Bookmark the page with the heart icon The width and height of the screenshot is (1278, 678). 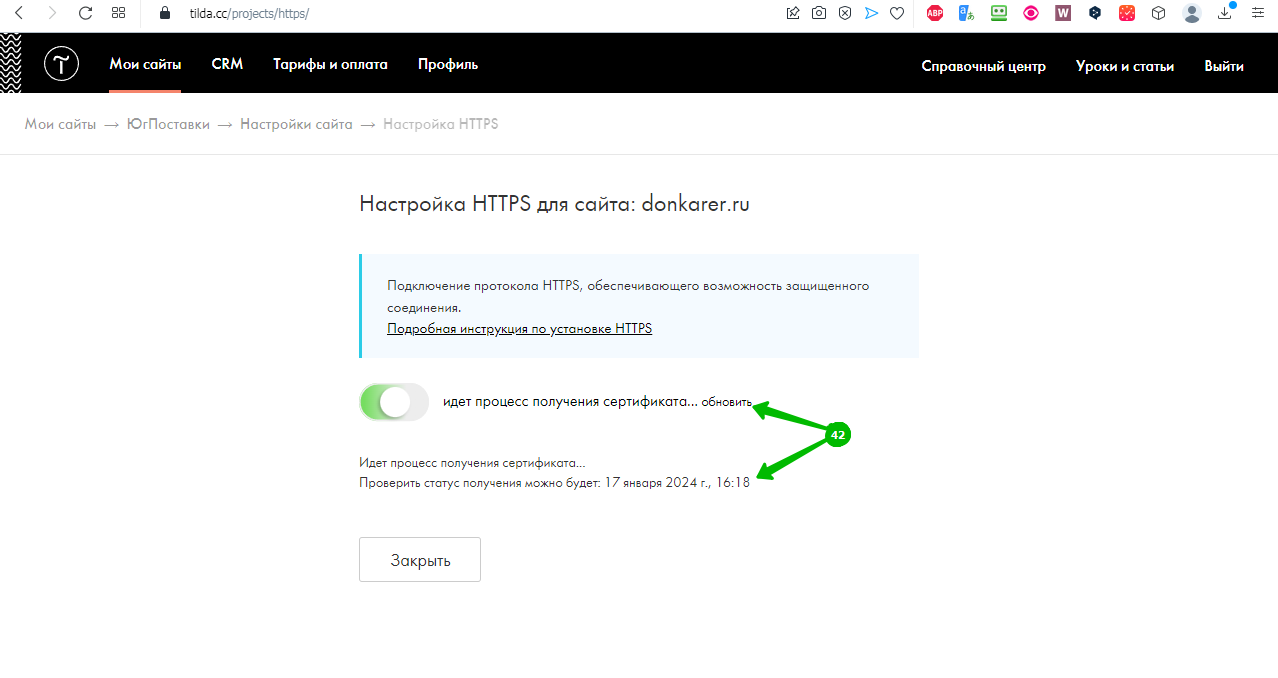pos(897,13)
